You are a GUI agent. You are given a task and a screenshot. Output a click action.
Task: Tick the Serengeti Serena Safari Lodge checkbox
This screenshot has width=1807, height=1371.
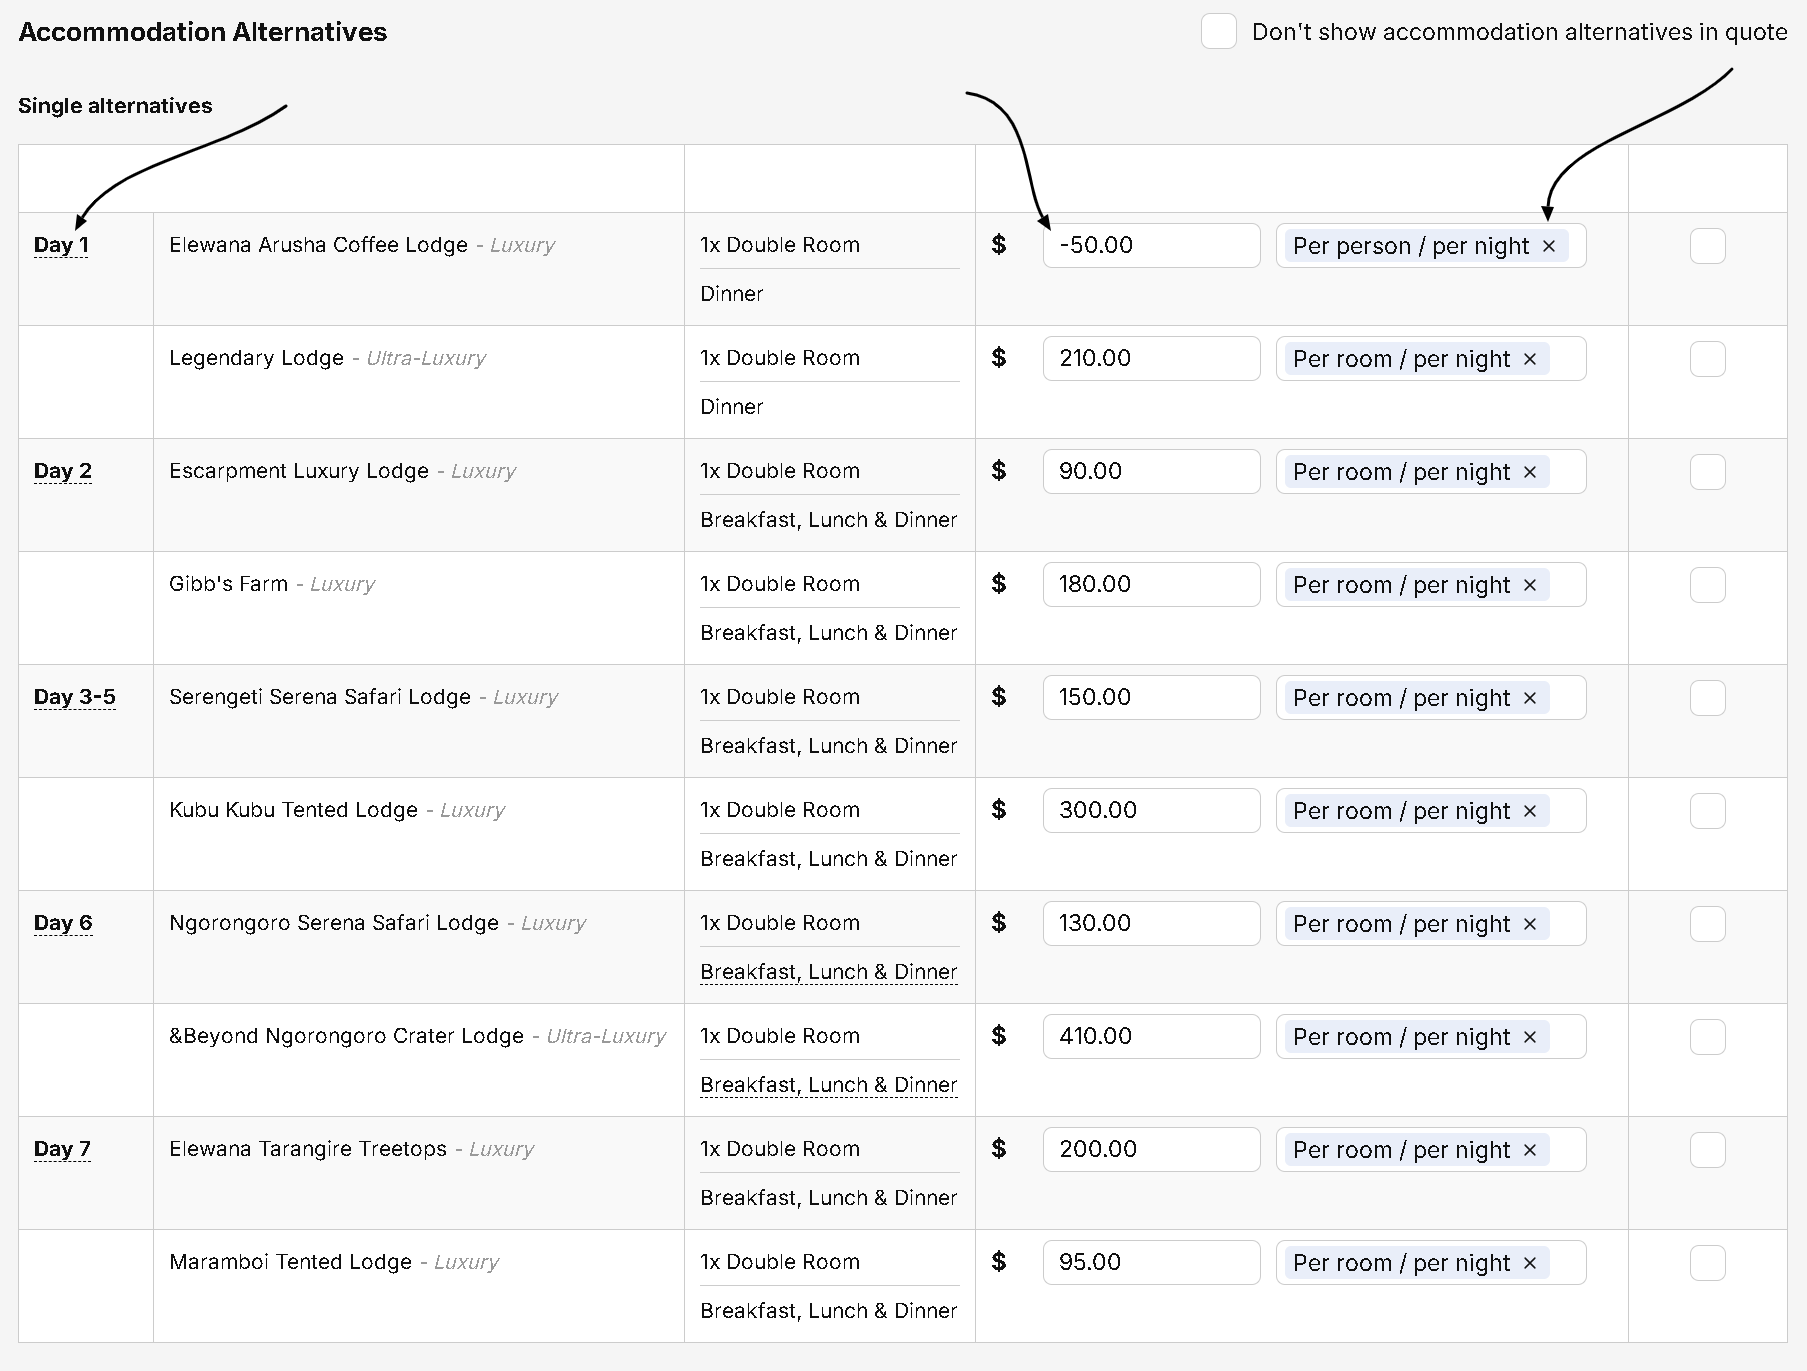(x=1708, y=698)
